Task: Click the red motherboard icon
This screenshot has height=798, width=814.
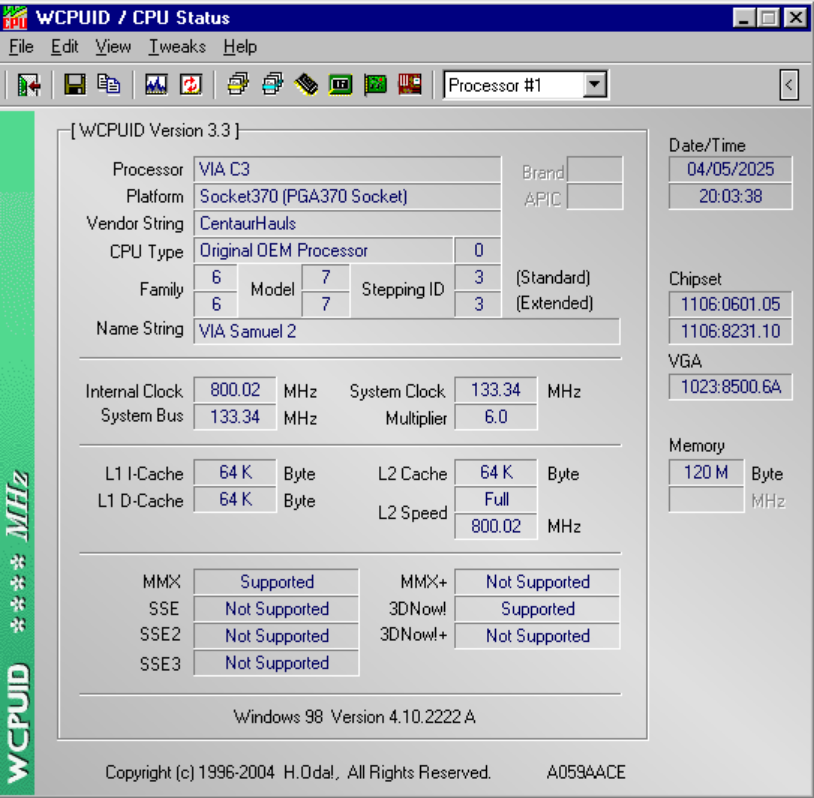Action: pyautogui.click(x=410, y=85)
